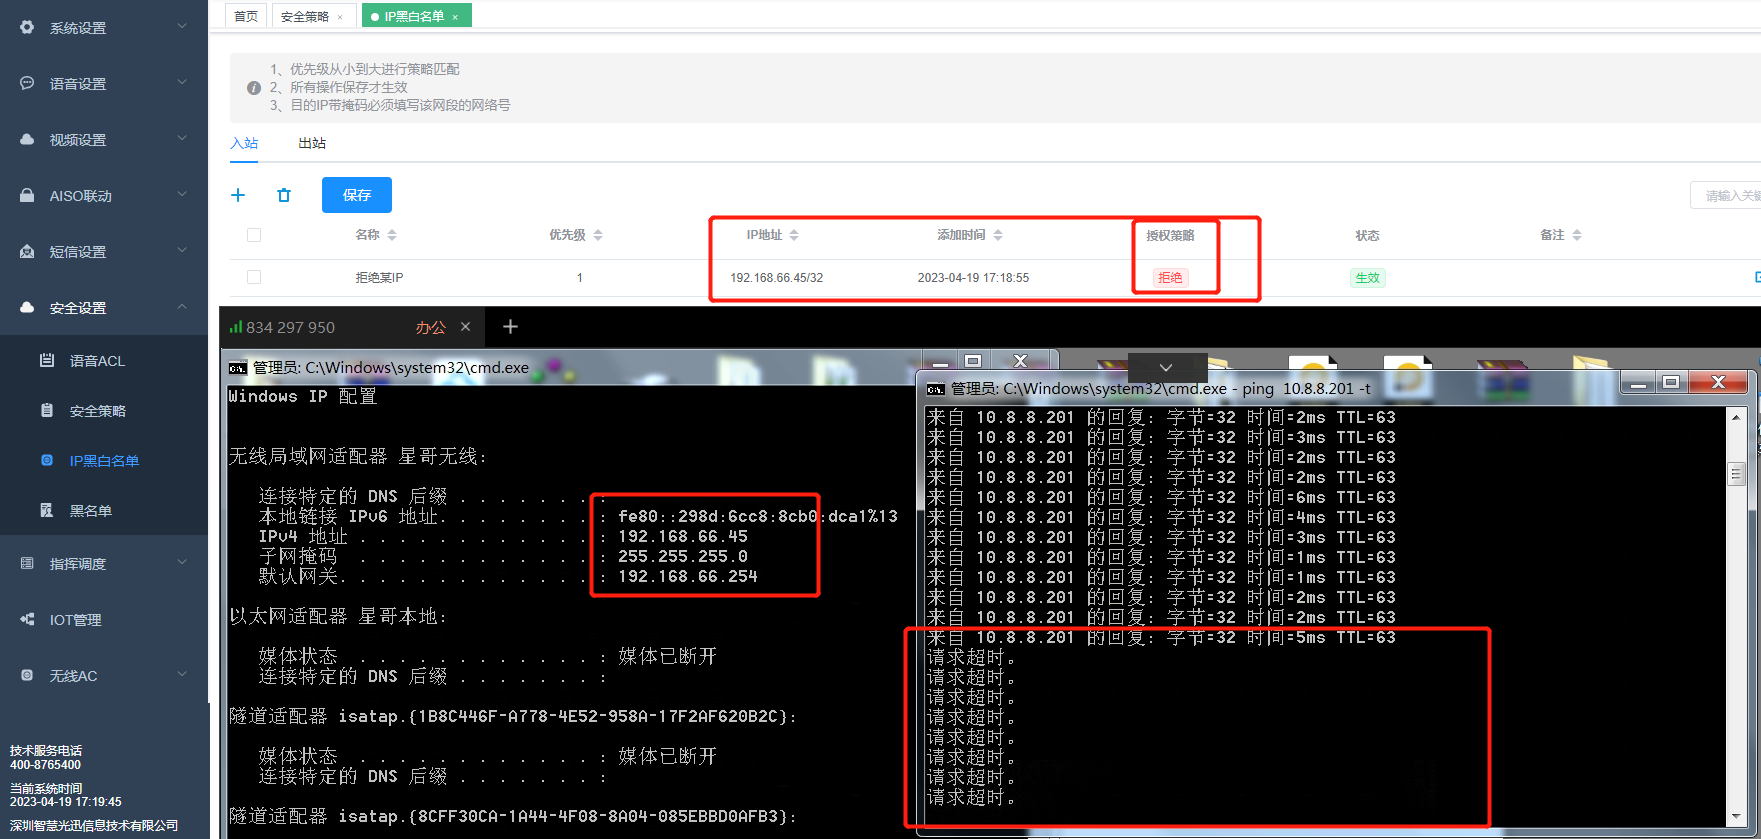Click the plus icon to add rule
This screenshot has width=1761, height=839.
point(238,195)
